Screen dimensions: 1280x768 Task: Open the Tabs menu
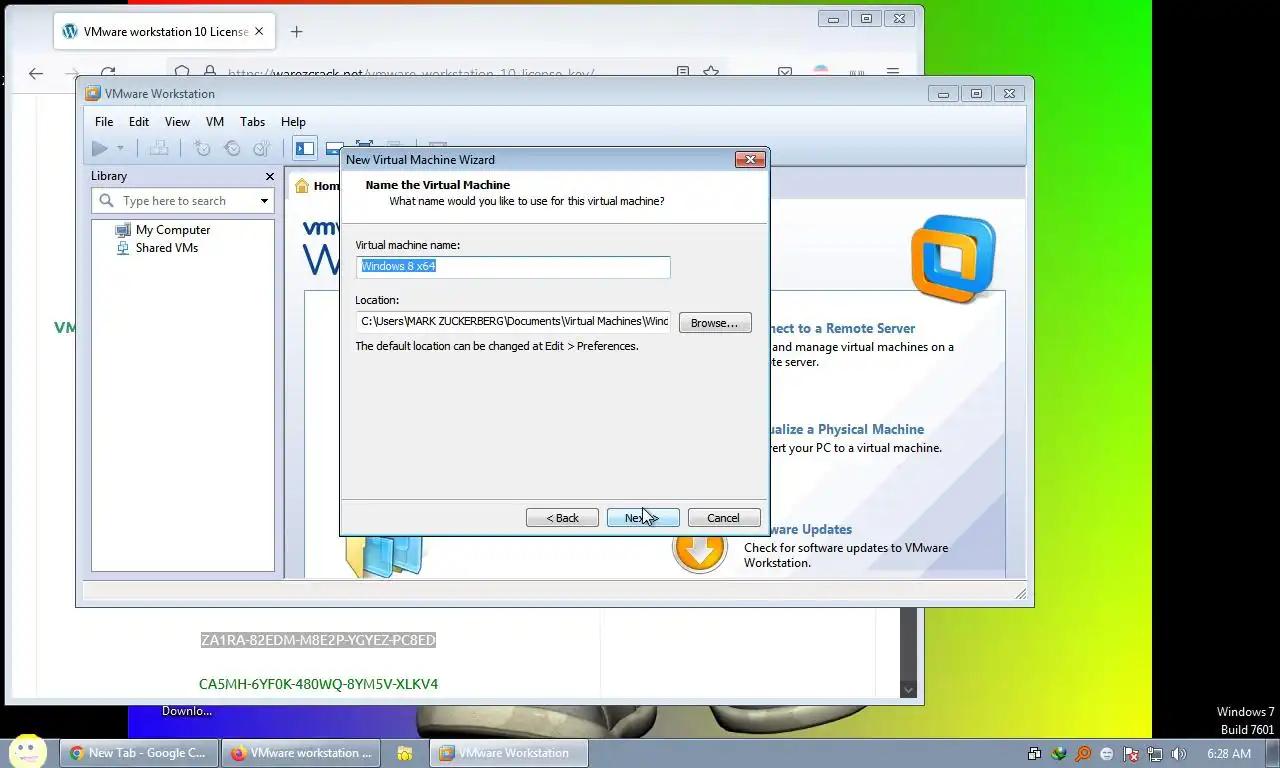click(x=253, y=122)
